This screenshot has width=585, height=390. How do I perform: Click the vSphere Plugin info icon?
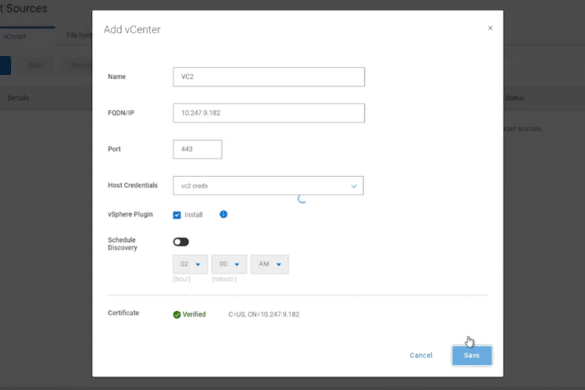(x=223, y=214)
